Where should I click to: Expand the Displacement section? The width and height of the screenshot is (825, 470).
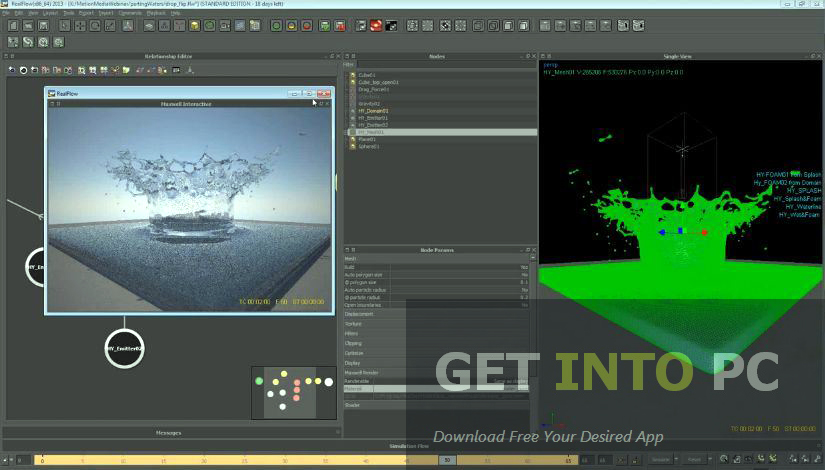point(436,314)
